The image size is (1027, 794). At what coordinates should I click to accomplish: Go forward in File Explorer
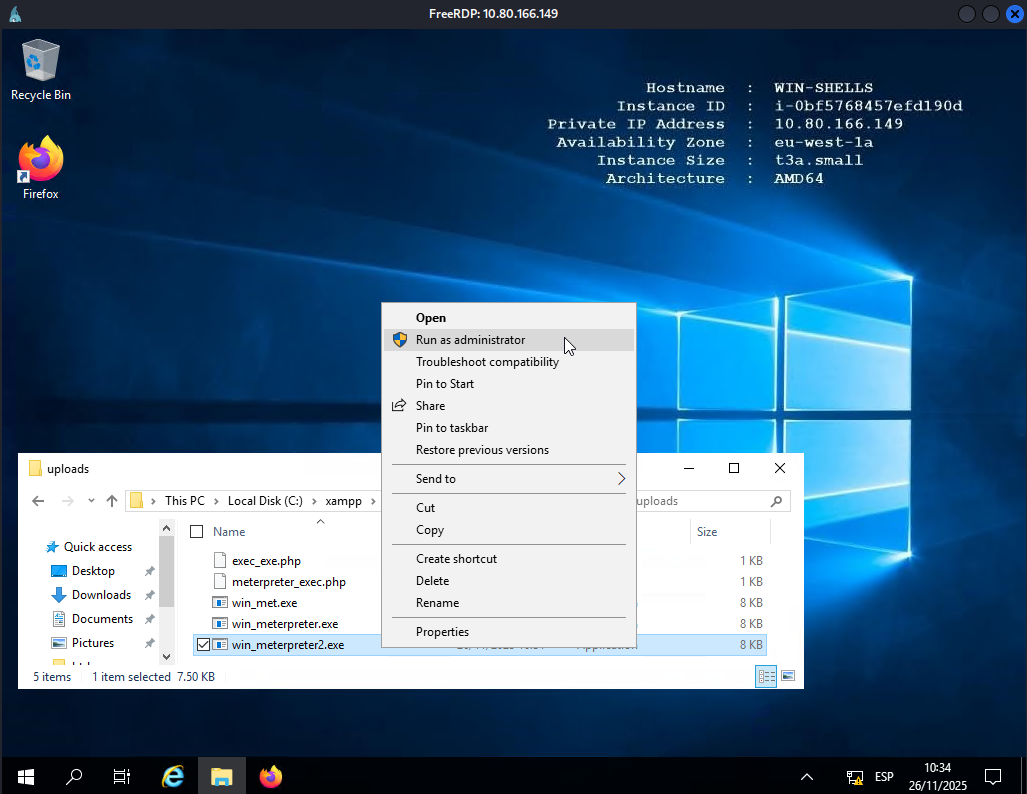click(67, 501)
